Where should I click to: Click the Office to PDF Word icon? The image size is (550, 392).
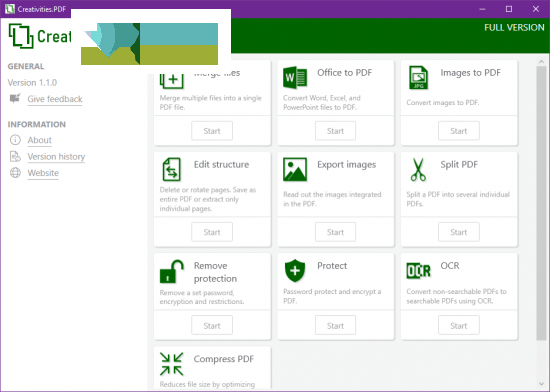pos(295,77)
